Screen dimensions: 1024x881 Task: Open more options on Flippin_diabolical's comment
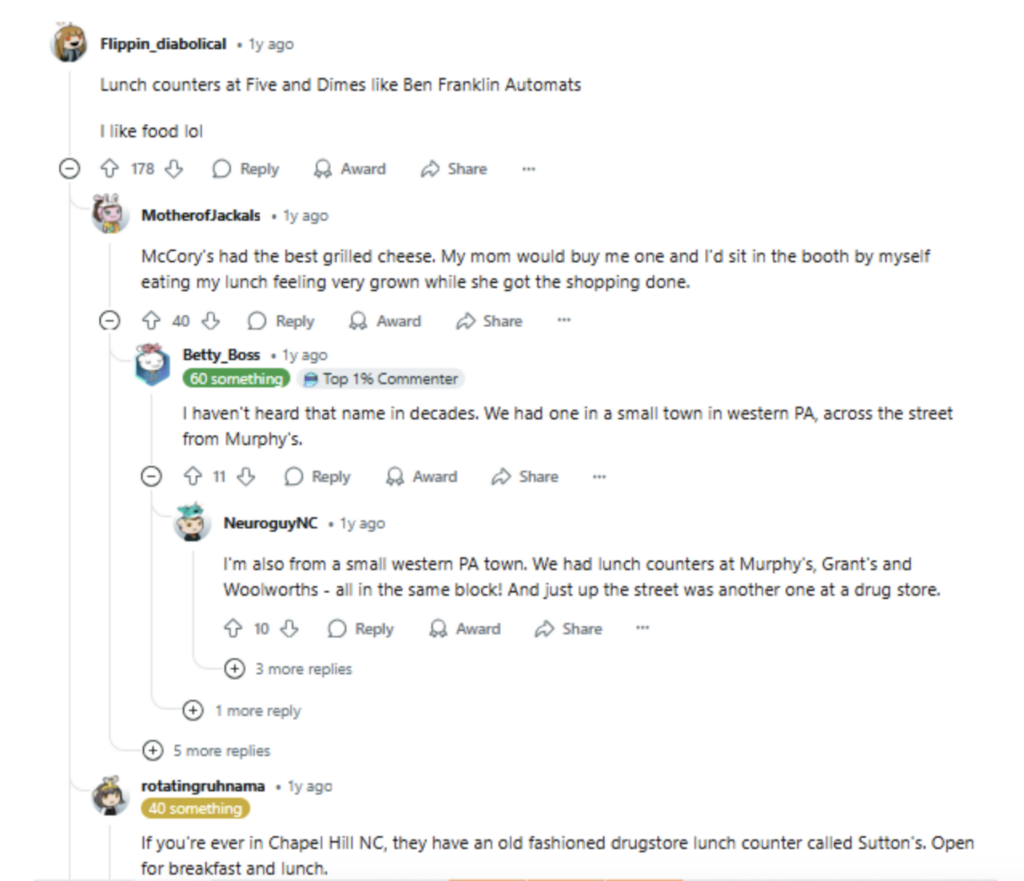pos(529,169)
